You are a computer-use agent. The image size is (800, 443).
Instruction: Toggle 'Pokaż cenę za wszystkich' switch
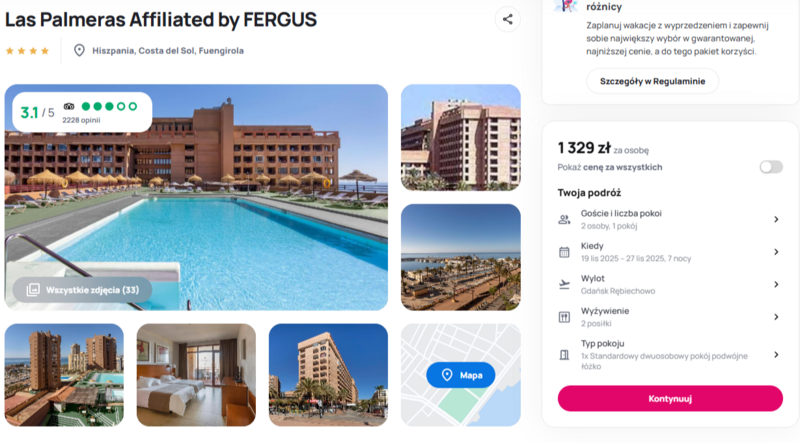(770, 167)
